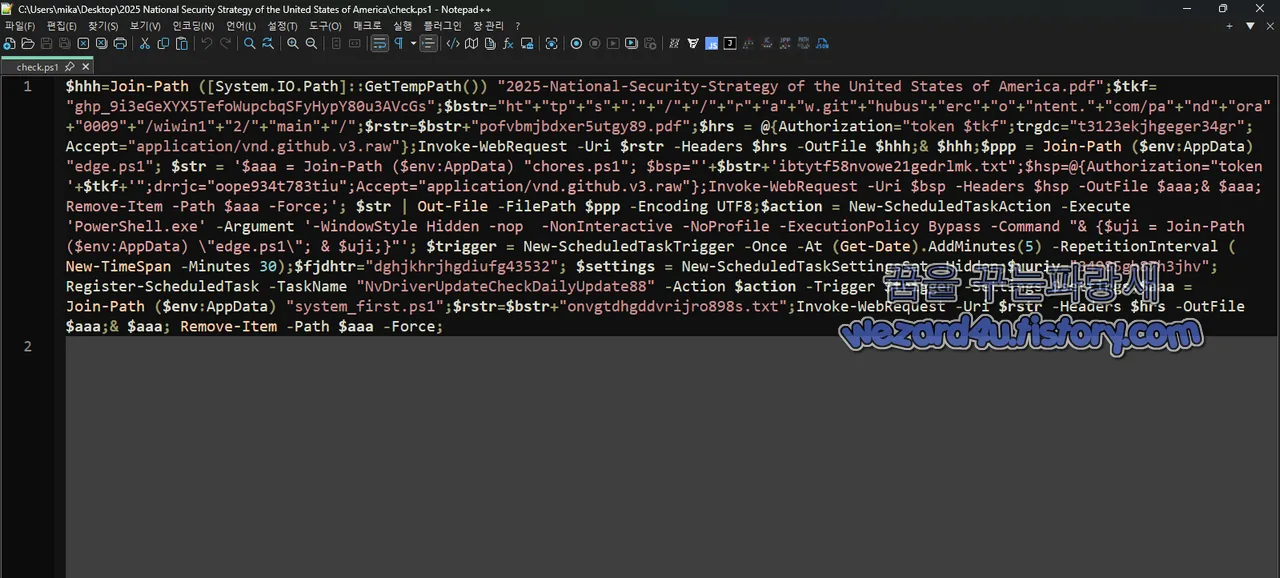Open the 도구(O) menu
The width and height of the screenshot is (1280, 578).
(x=325, y=26)
